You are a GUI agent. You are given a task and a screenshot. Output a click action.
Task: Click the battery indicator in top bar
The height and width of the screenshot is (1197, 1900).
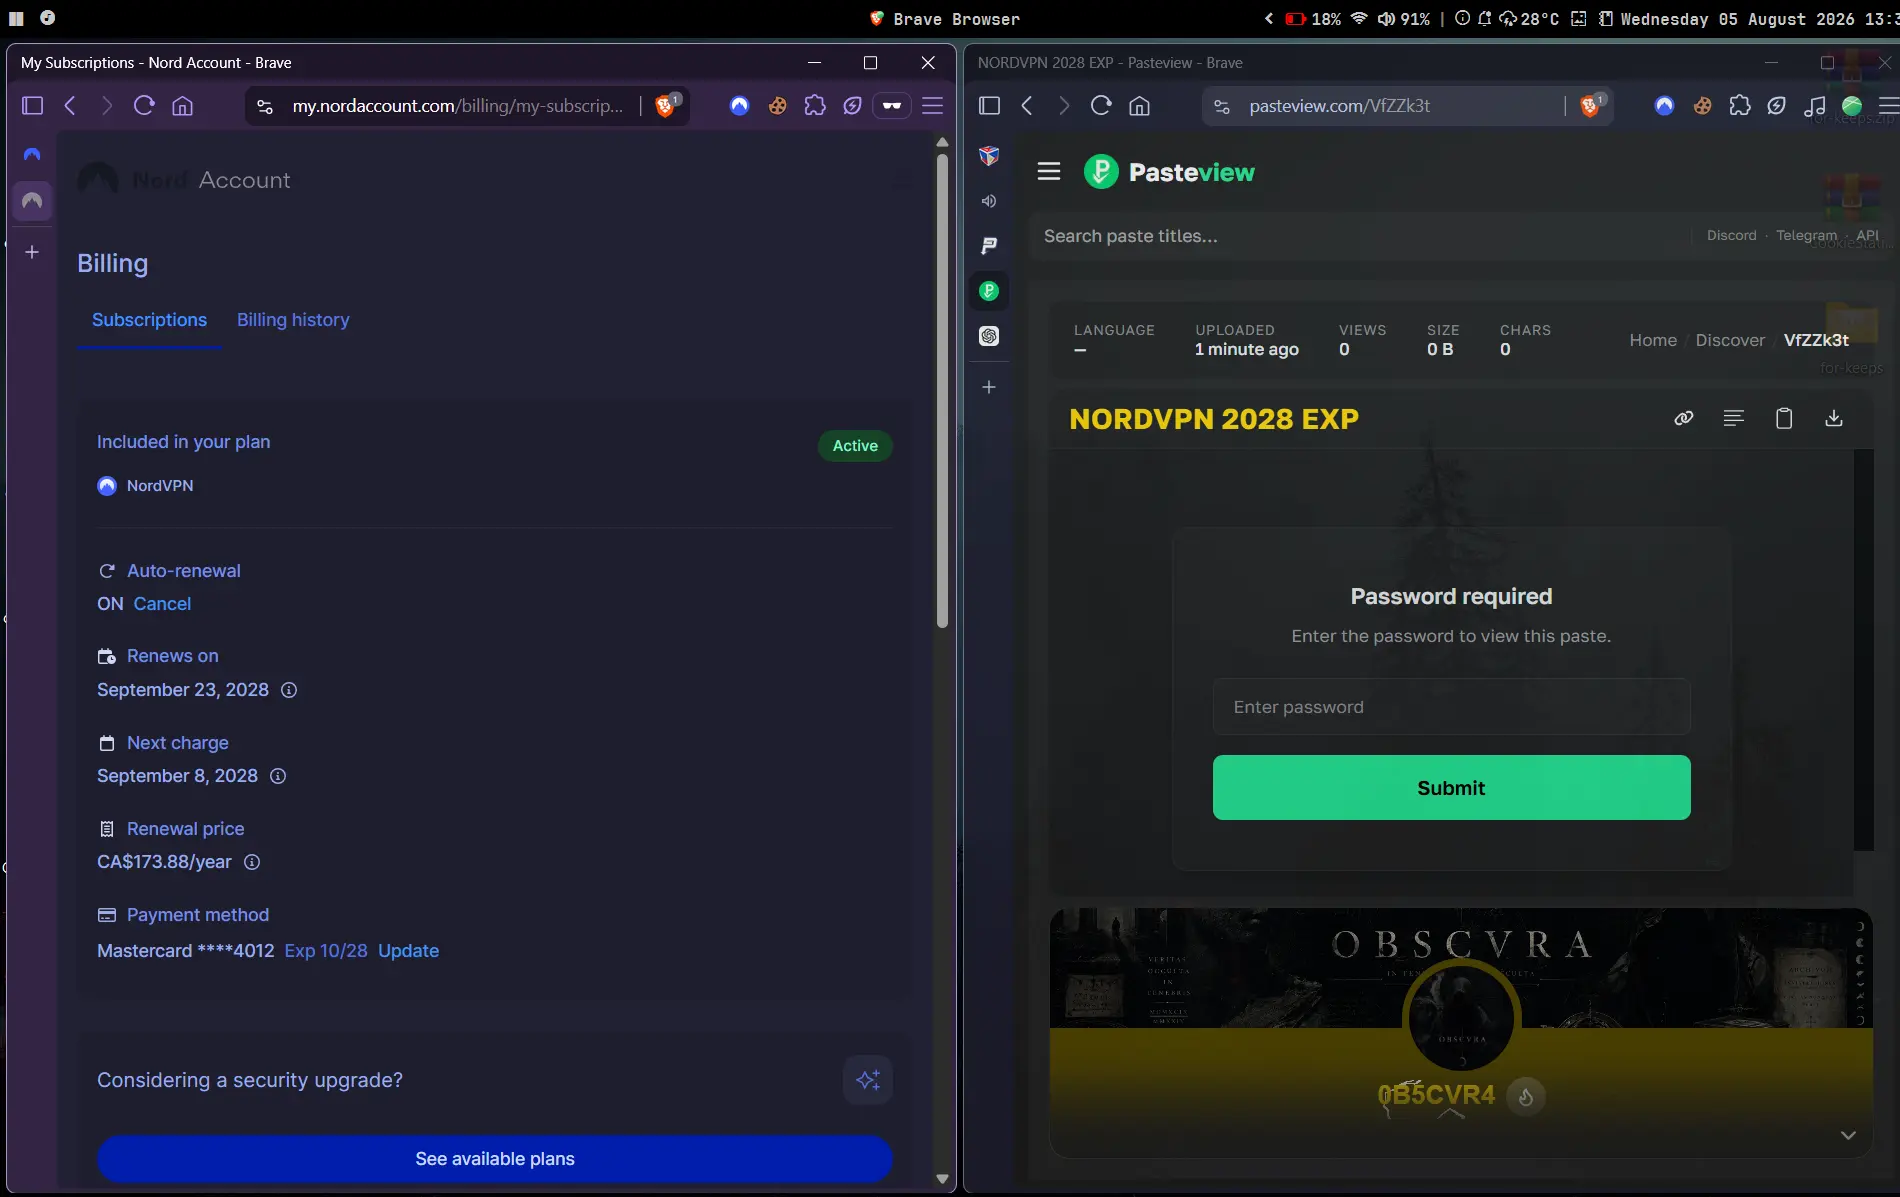(1313, 19)
